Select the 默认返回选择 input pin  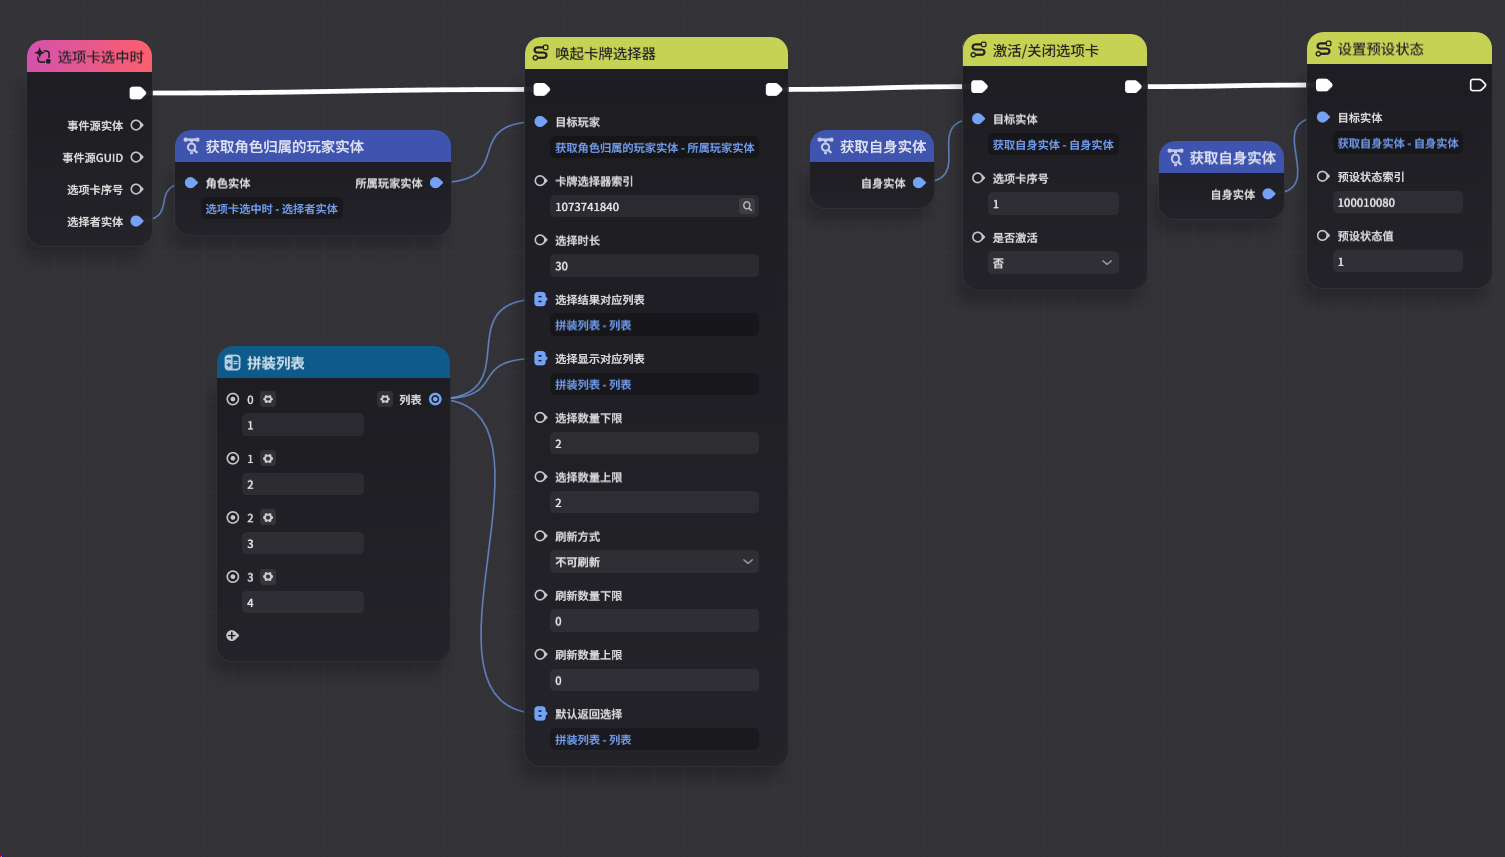tap(541, 714)
